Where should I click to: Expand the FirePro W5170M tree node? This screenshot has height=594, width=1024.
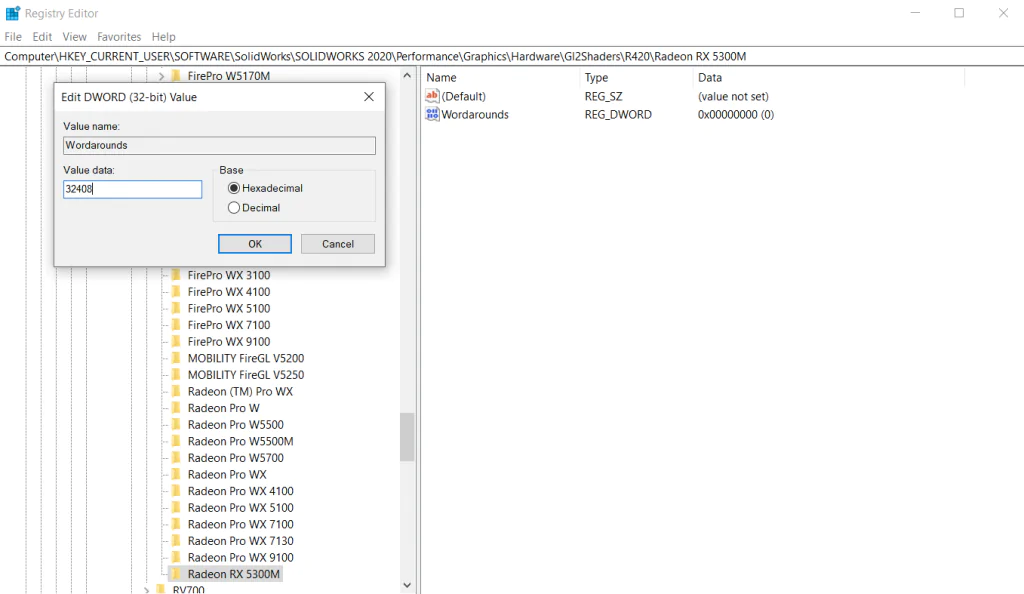[x=161, y=76]
